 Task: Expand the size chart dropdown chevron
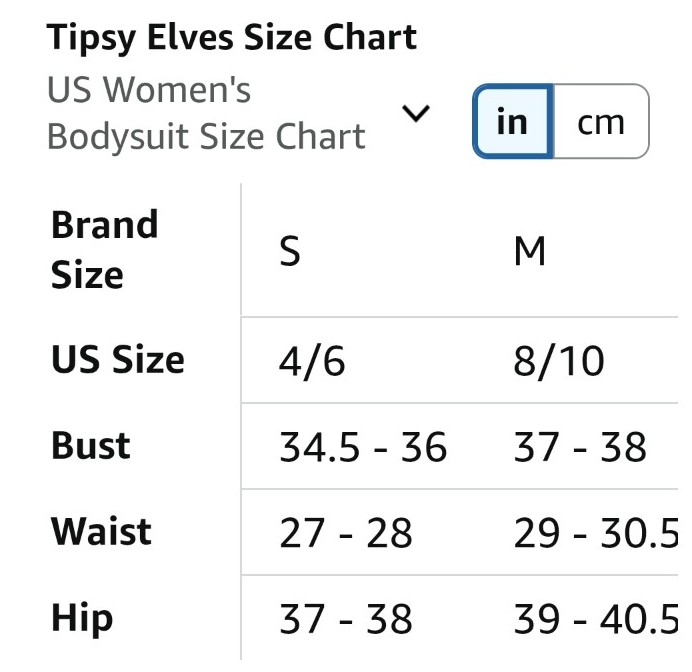pos(416,112)
